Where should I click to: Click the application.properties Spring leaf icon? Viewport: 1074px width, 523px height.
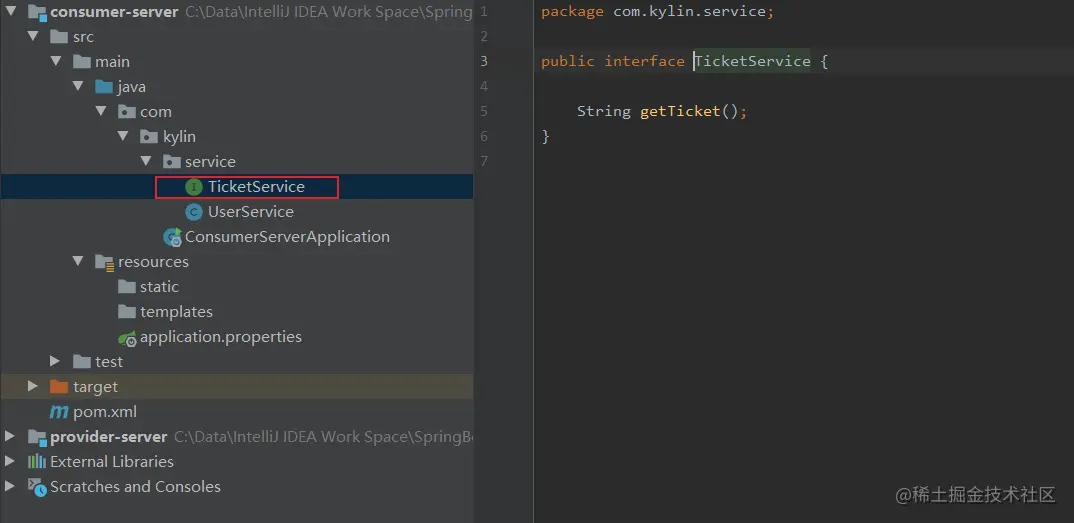(127, 337)
